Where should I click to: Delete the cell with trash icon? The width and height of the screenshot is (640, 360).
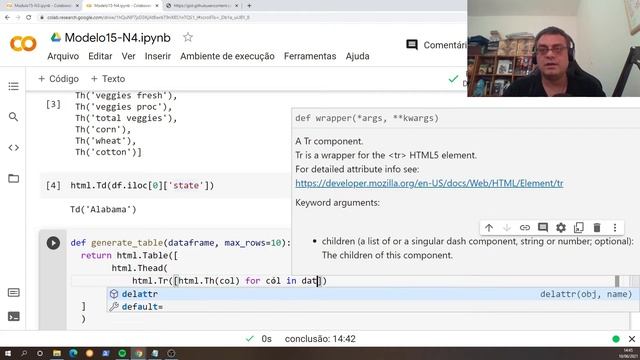coord(597,228)
